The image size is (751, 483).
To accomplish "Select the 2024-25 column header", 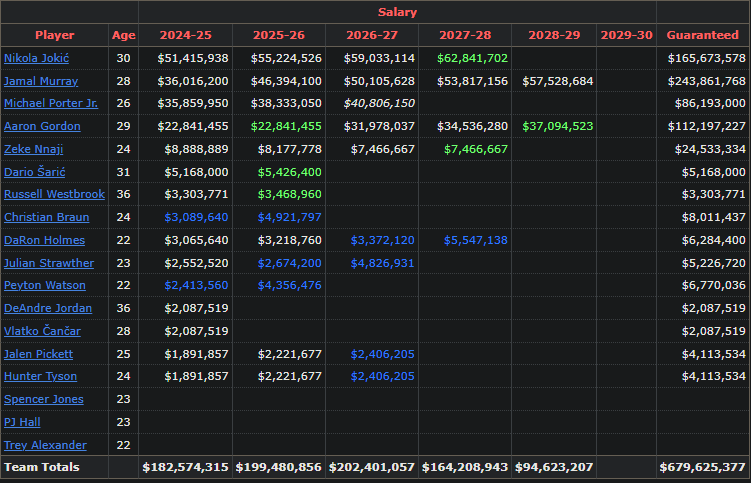I will click(x=185, y=35).
